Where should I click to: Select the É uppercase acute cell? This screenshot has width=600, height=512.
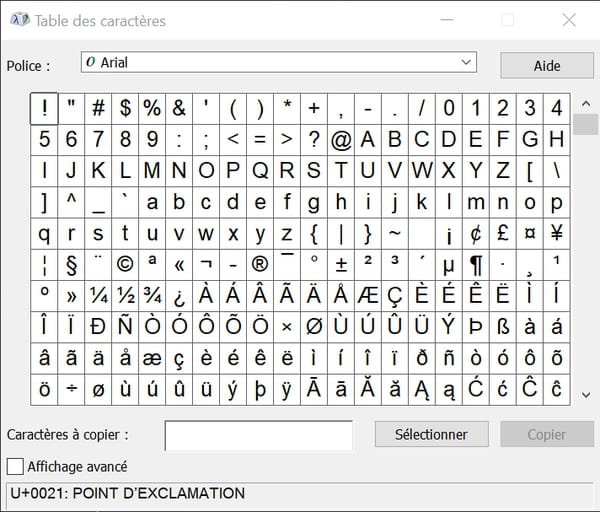coord(449,296)
